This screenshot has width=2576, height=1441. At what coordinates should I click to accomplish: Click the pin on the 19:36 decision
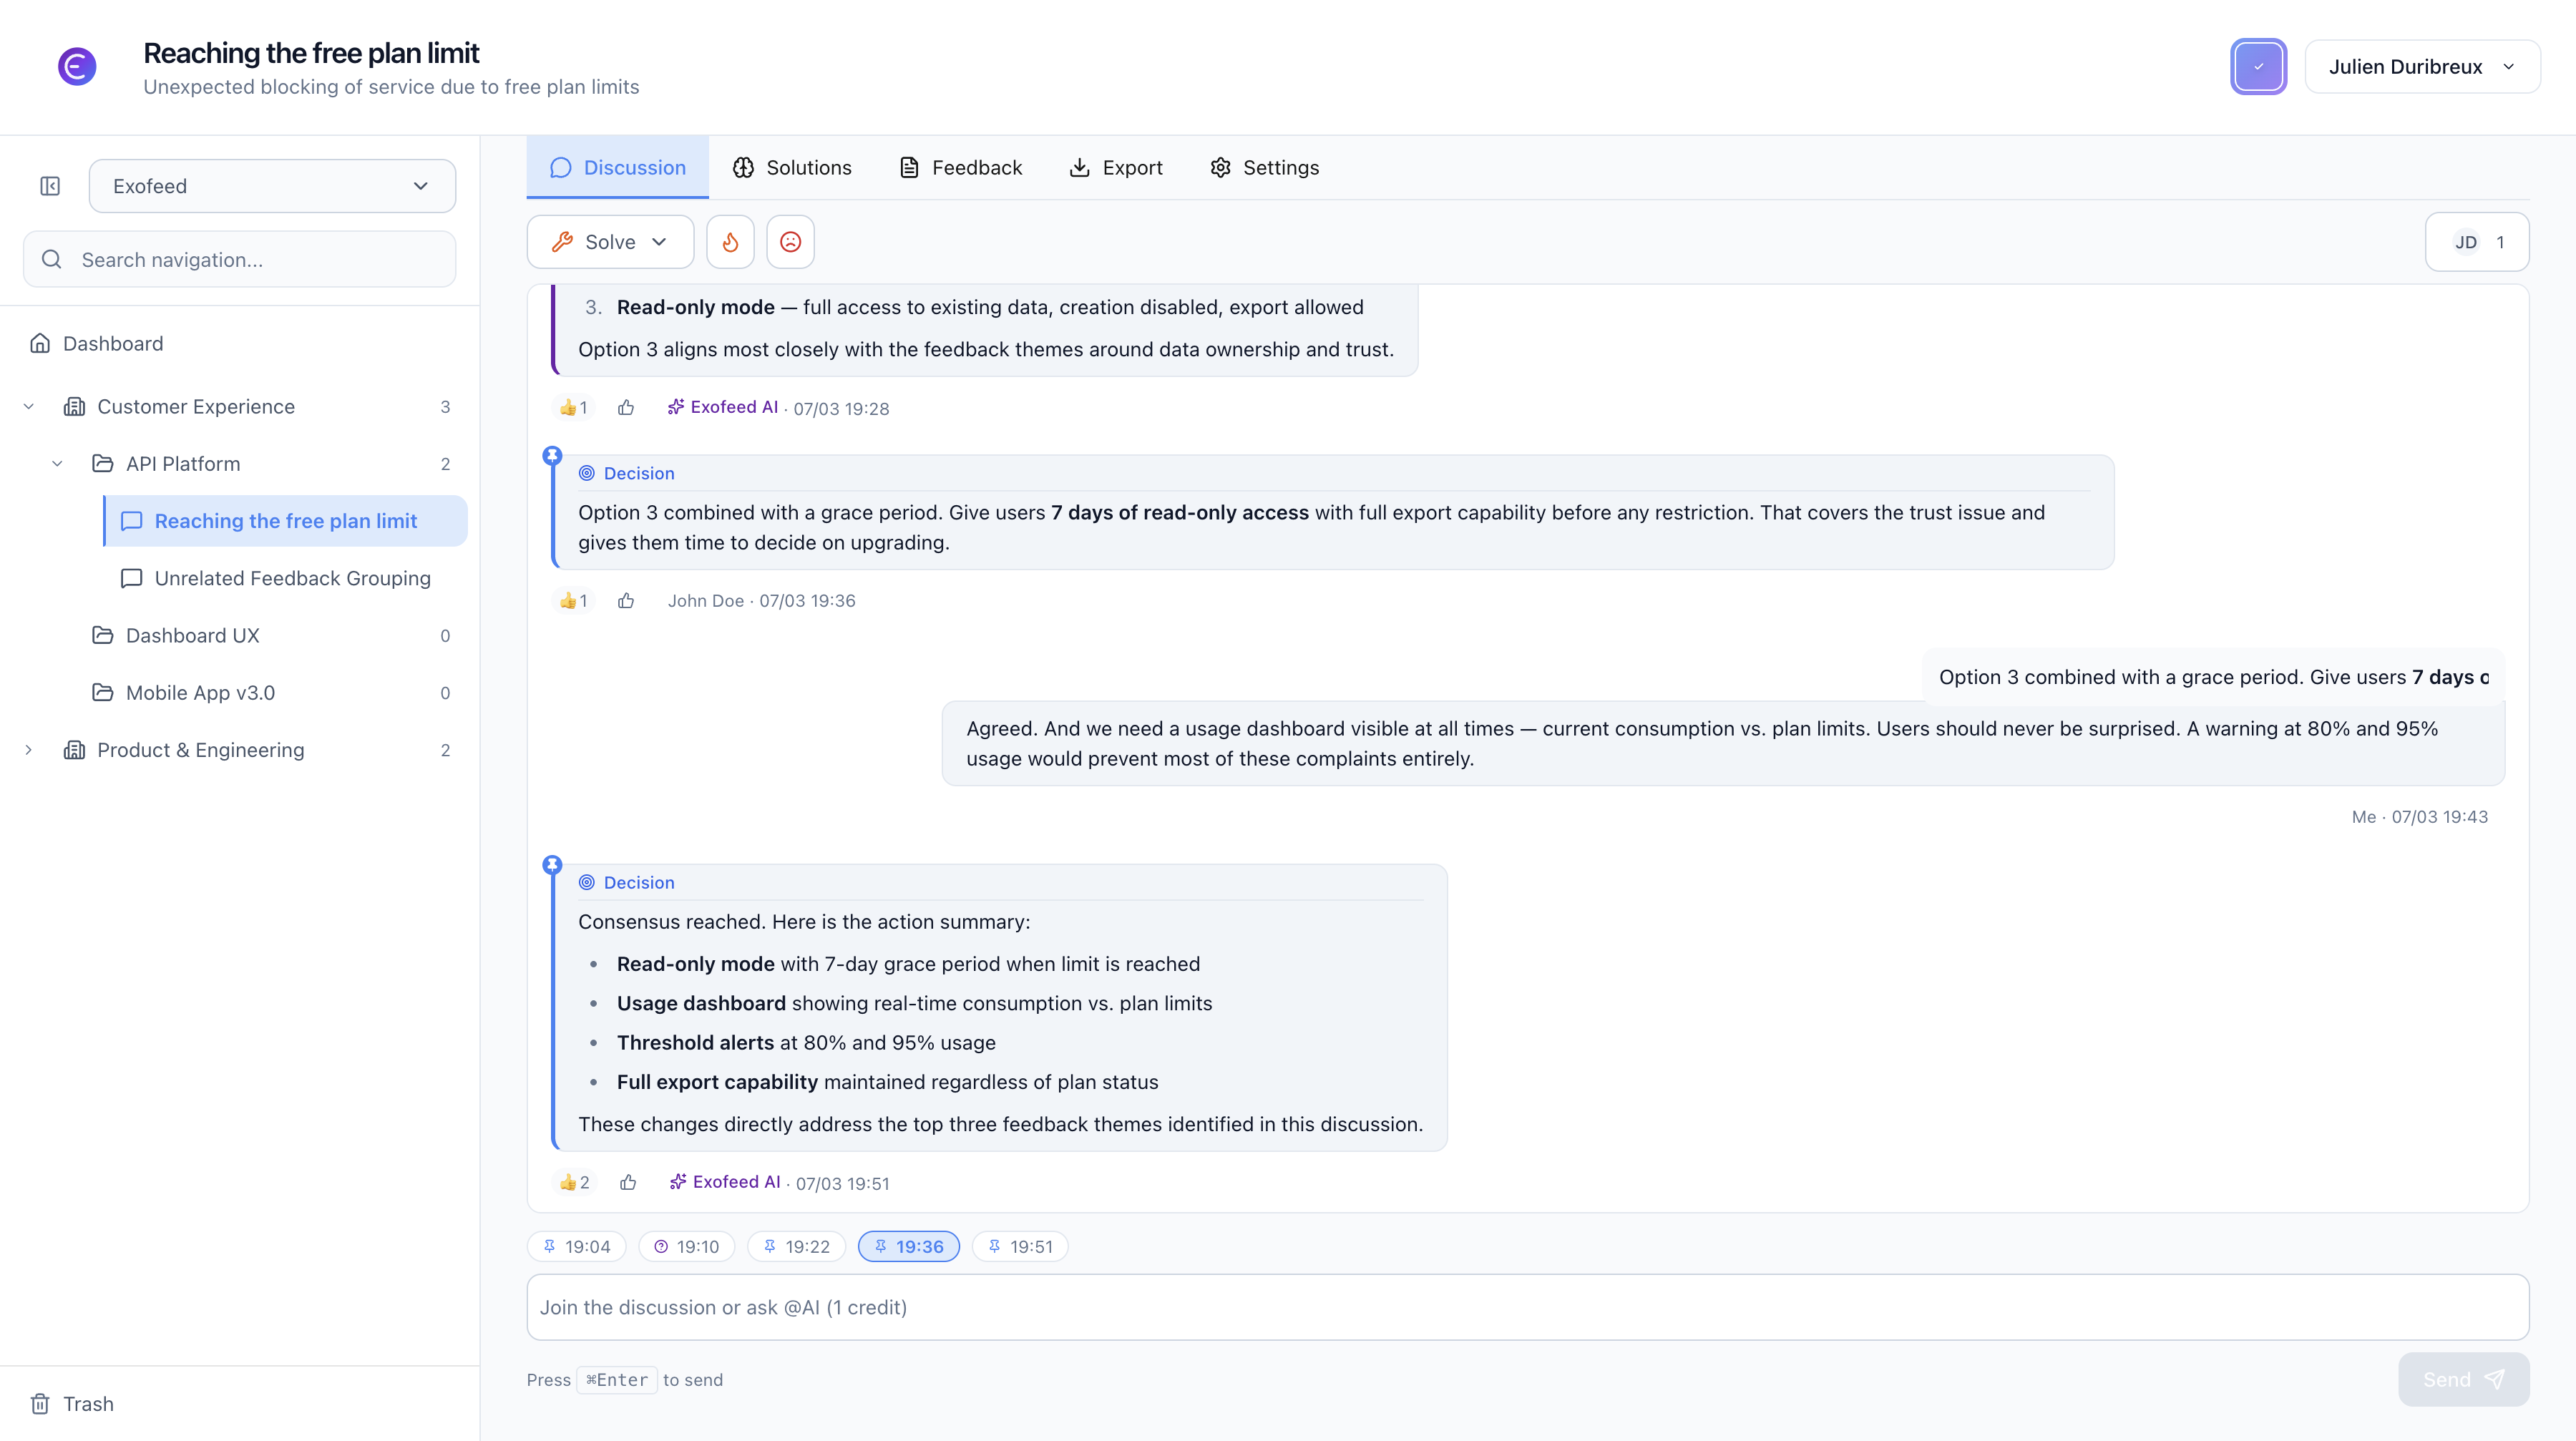point(552,456)
